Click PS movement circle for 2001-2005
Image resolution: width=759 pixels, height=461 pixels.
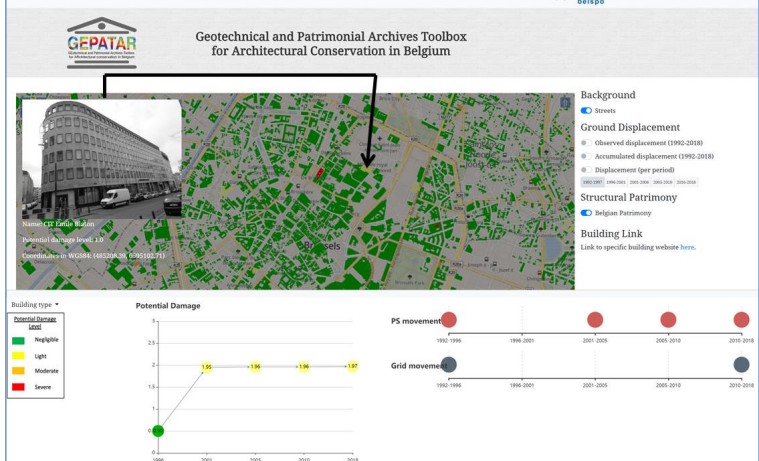pos(595,320)
